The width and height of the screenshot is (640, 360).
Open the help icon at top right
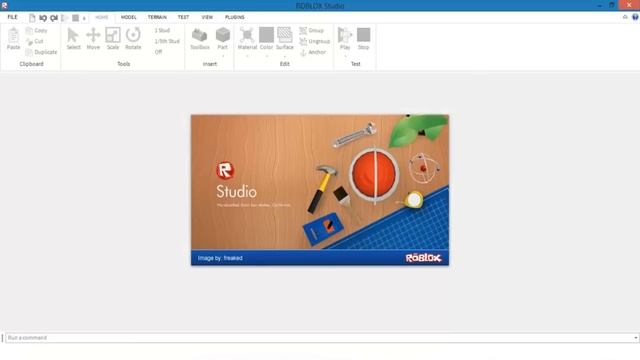pos(635,17)
